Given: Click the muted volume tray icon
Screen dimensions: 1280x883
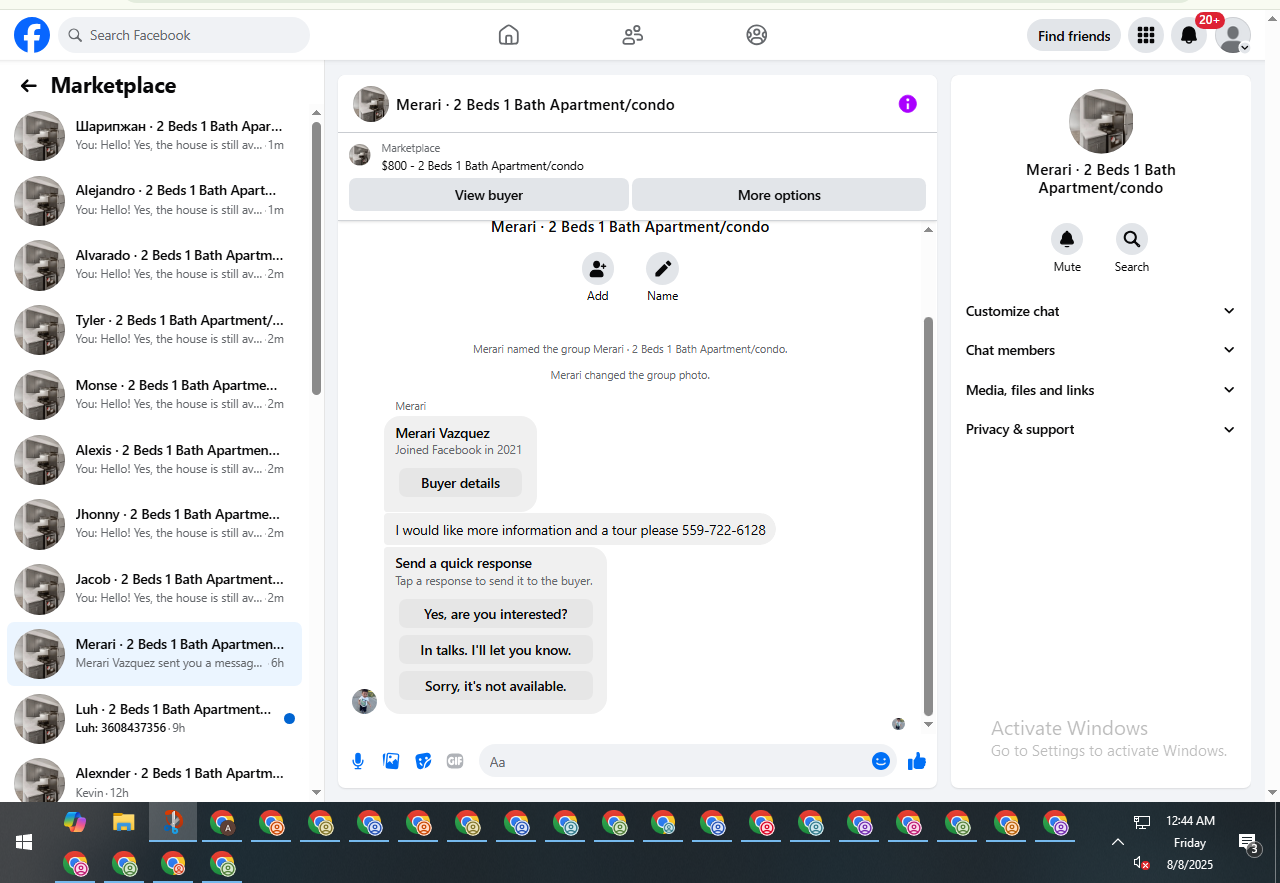Looking at the screenshot, I should coord(1141,863).
